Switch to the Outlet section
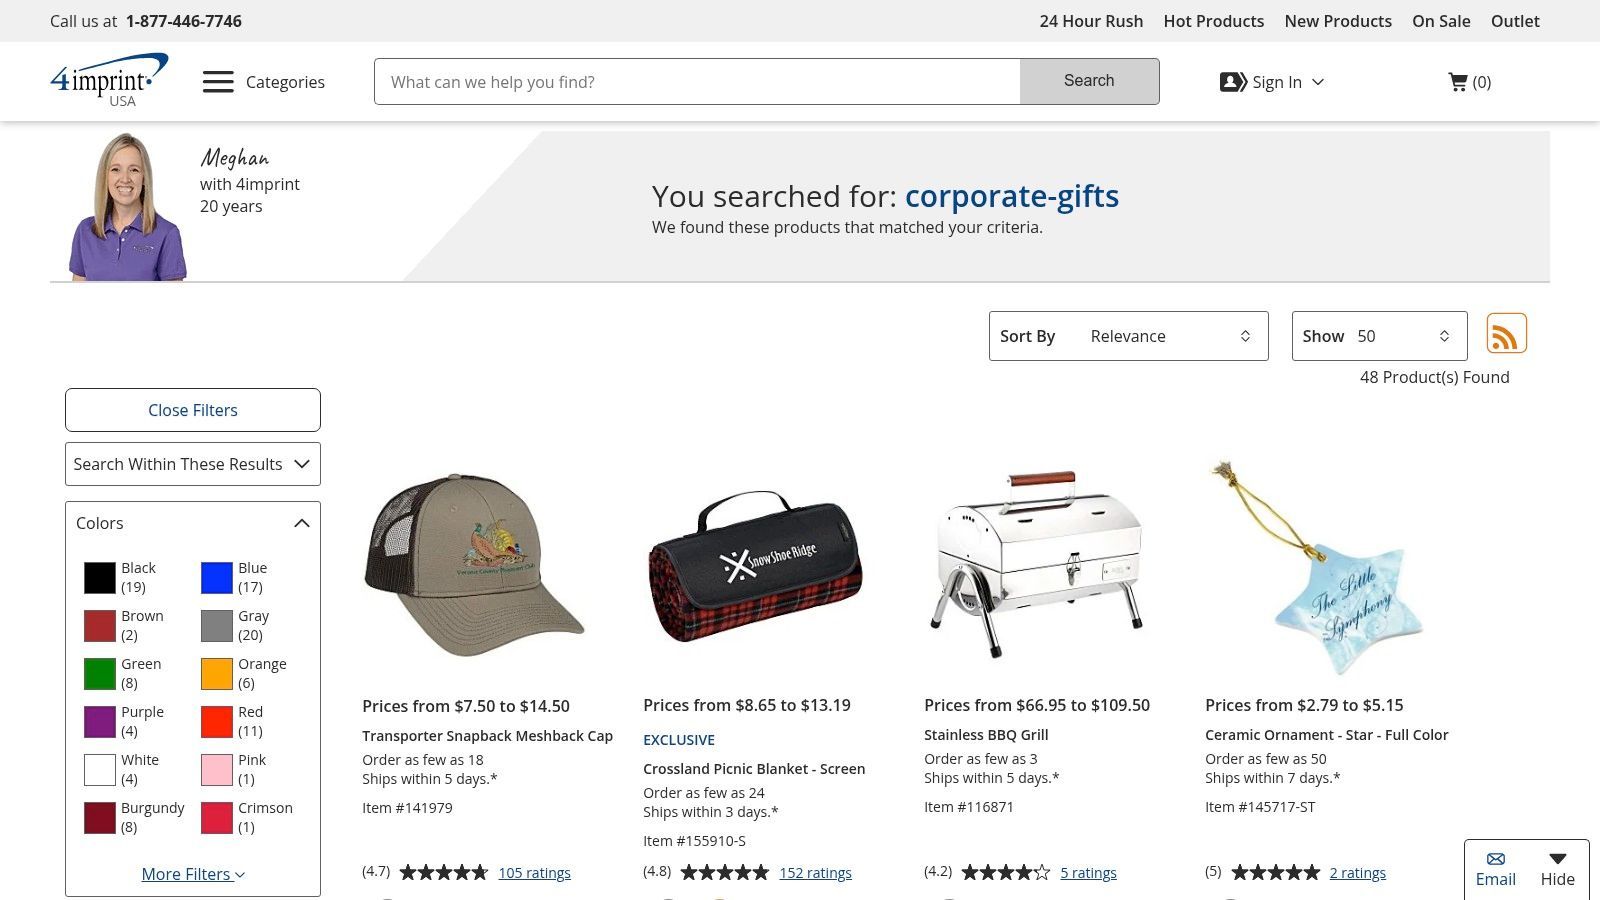Image resolution: width=1600 pixels, height=900 pixels. [x=1515, y=20]
